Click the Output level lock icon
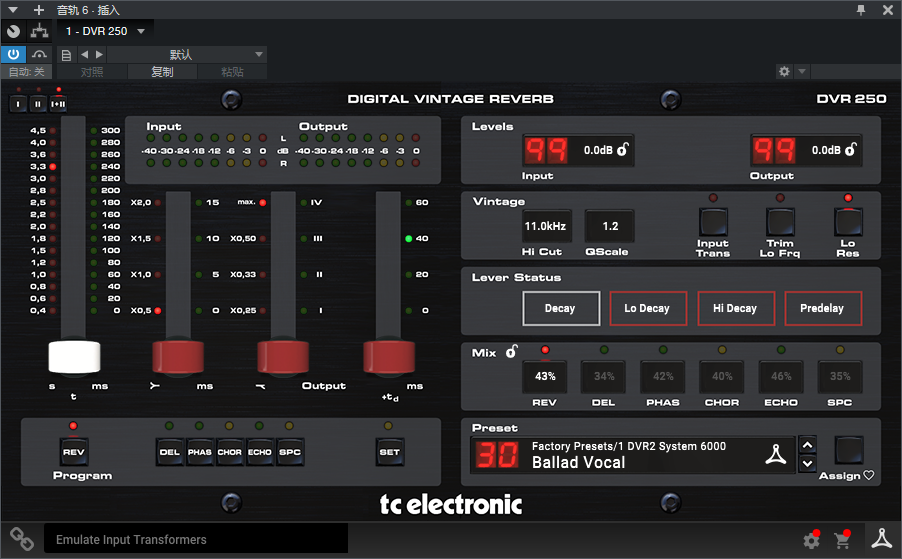Viewport: 902px width, 559px height. (850, 150)
